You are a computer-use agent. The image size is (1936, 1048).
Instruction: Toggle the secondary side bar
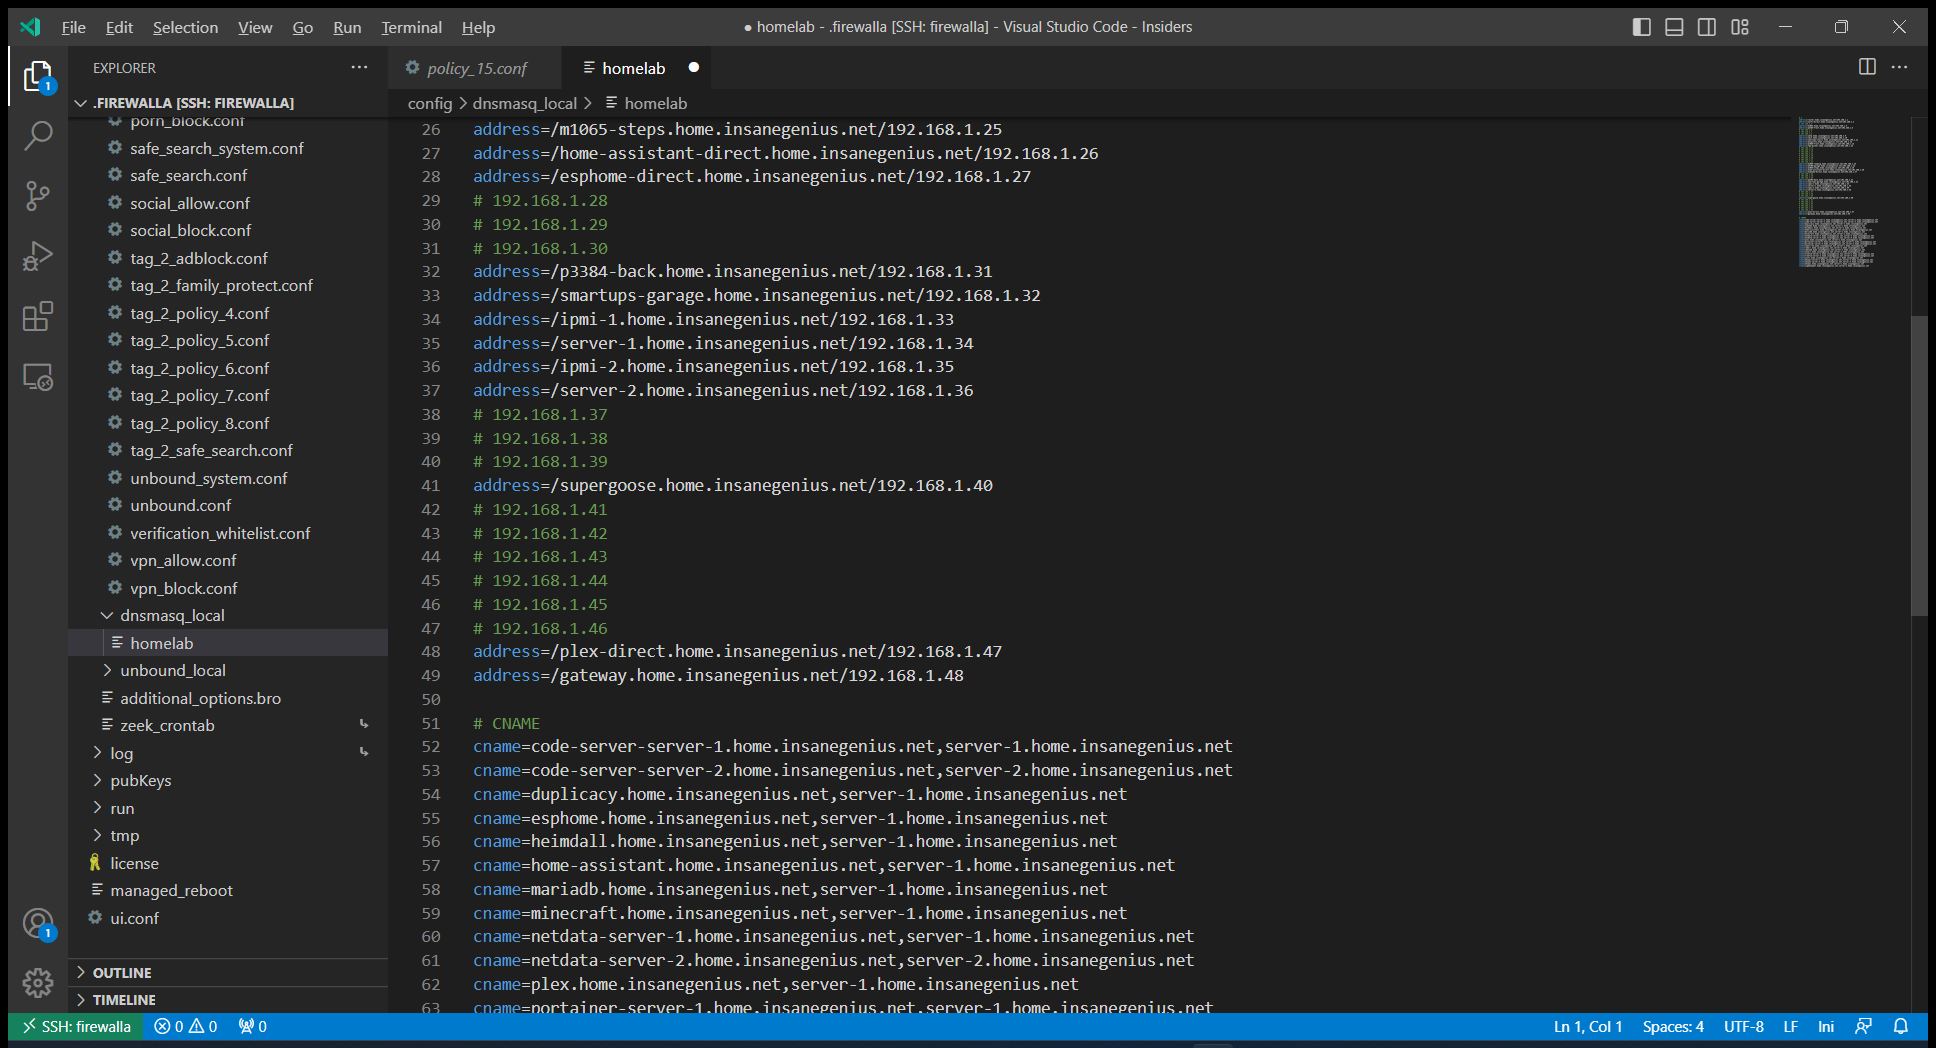tap(1707, 27)
